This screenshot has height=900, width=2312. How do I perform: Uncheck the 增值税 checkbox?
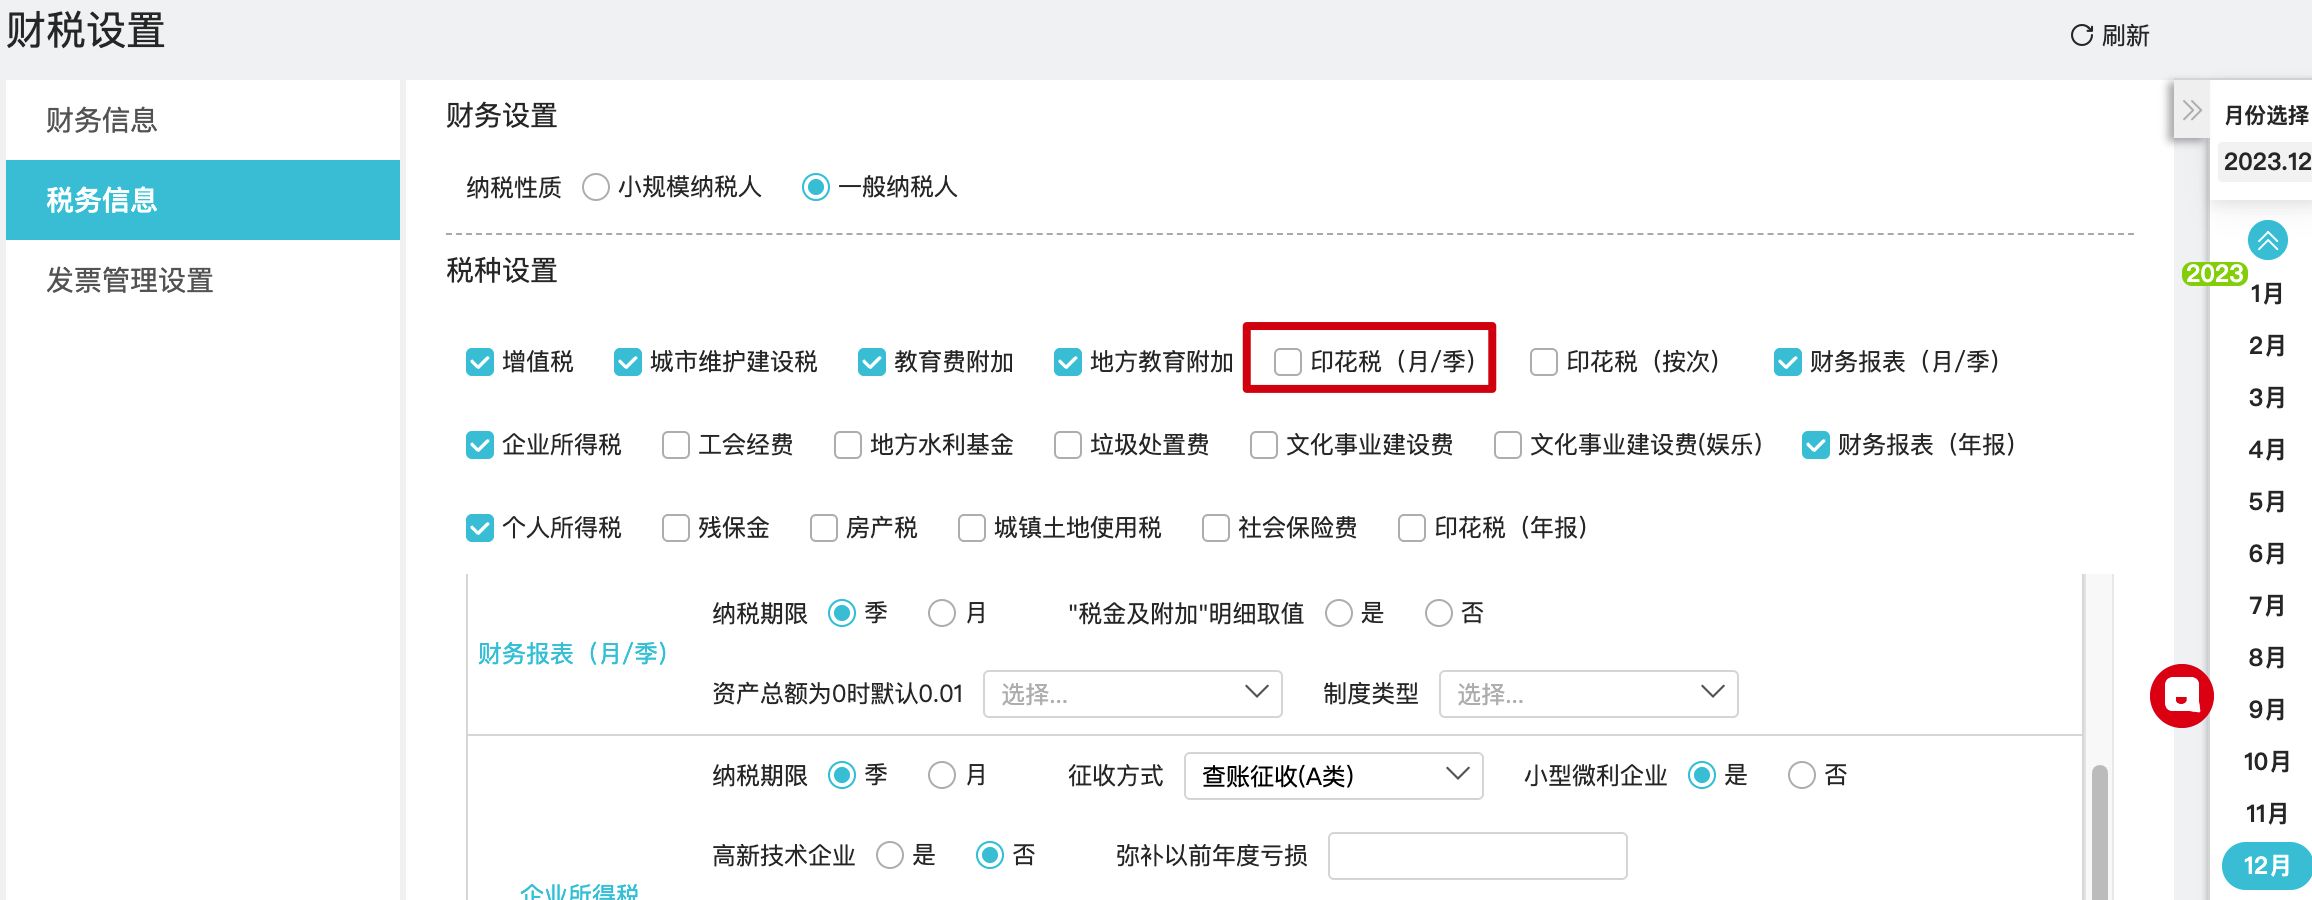click(480, 362)
